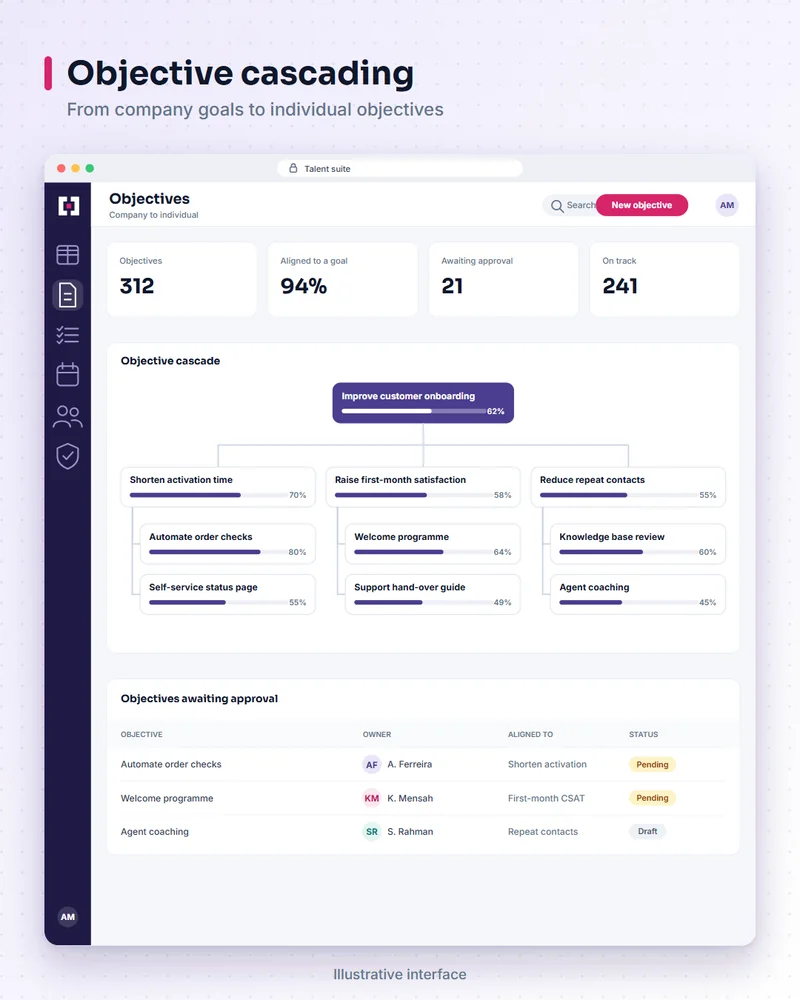This screenshot has height=1000, width=800.
Task: Open the table grid sidebar icon
Action: (x=68, y=255)
